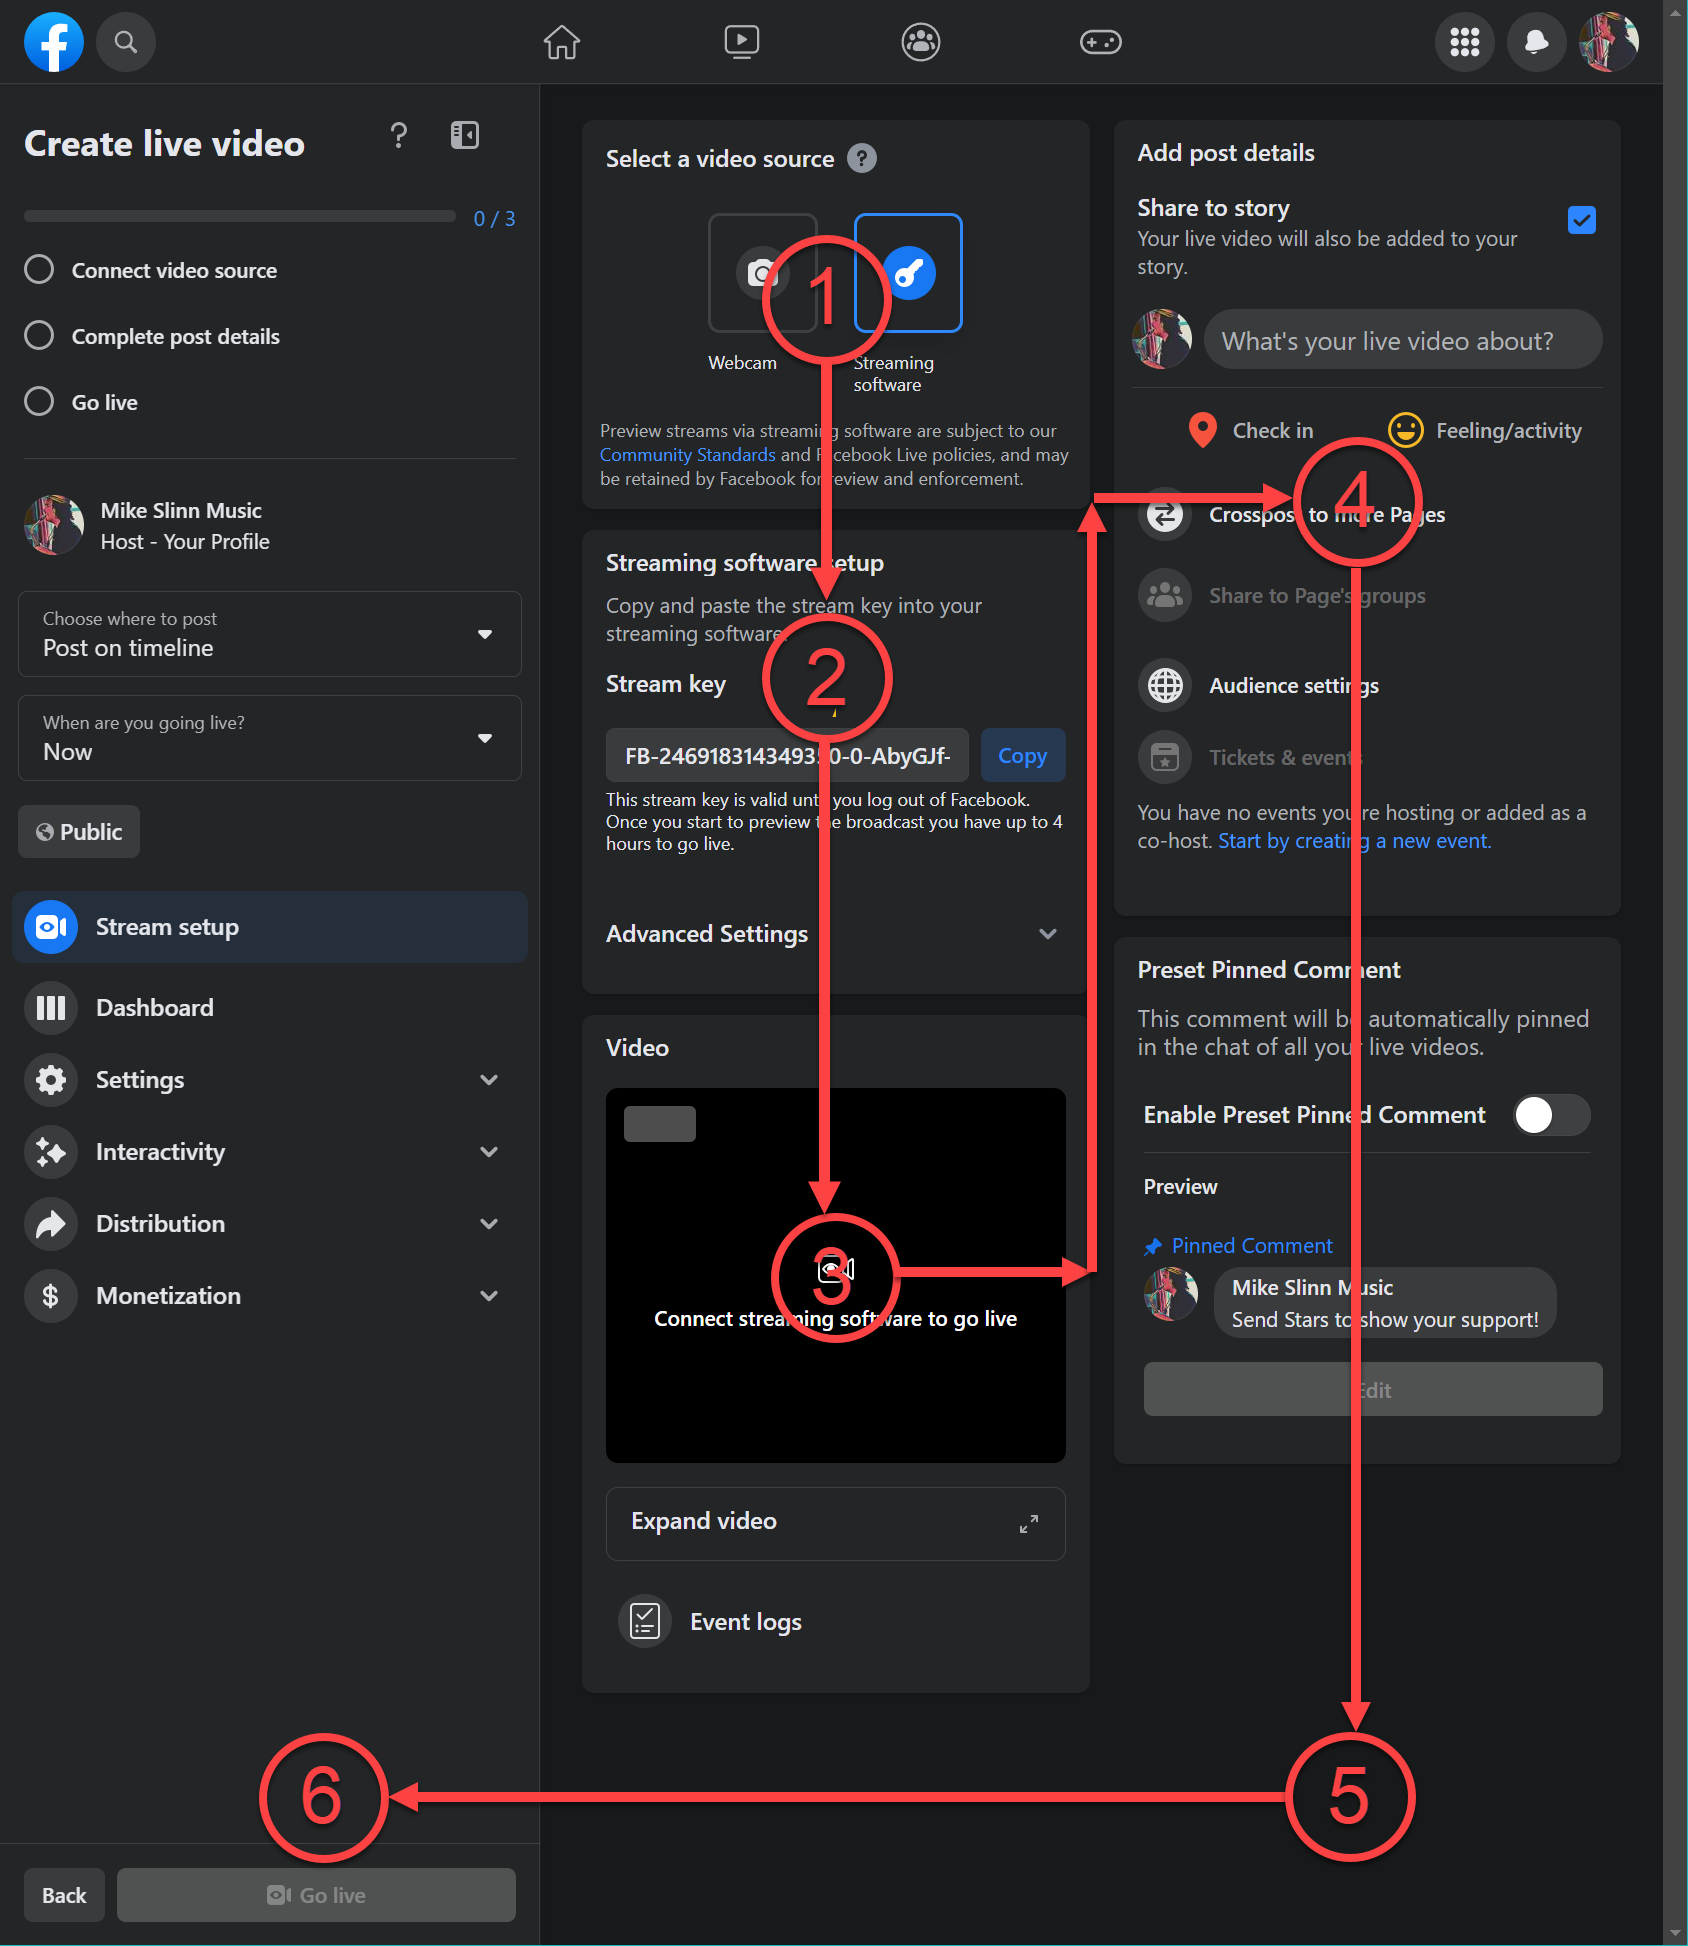The image size is (1688, 1946).
Task: Open the Watch video icon
Action: click(x=741, y=42)
